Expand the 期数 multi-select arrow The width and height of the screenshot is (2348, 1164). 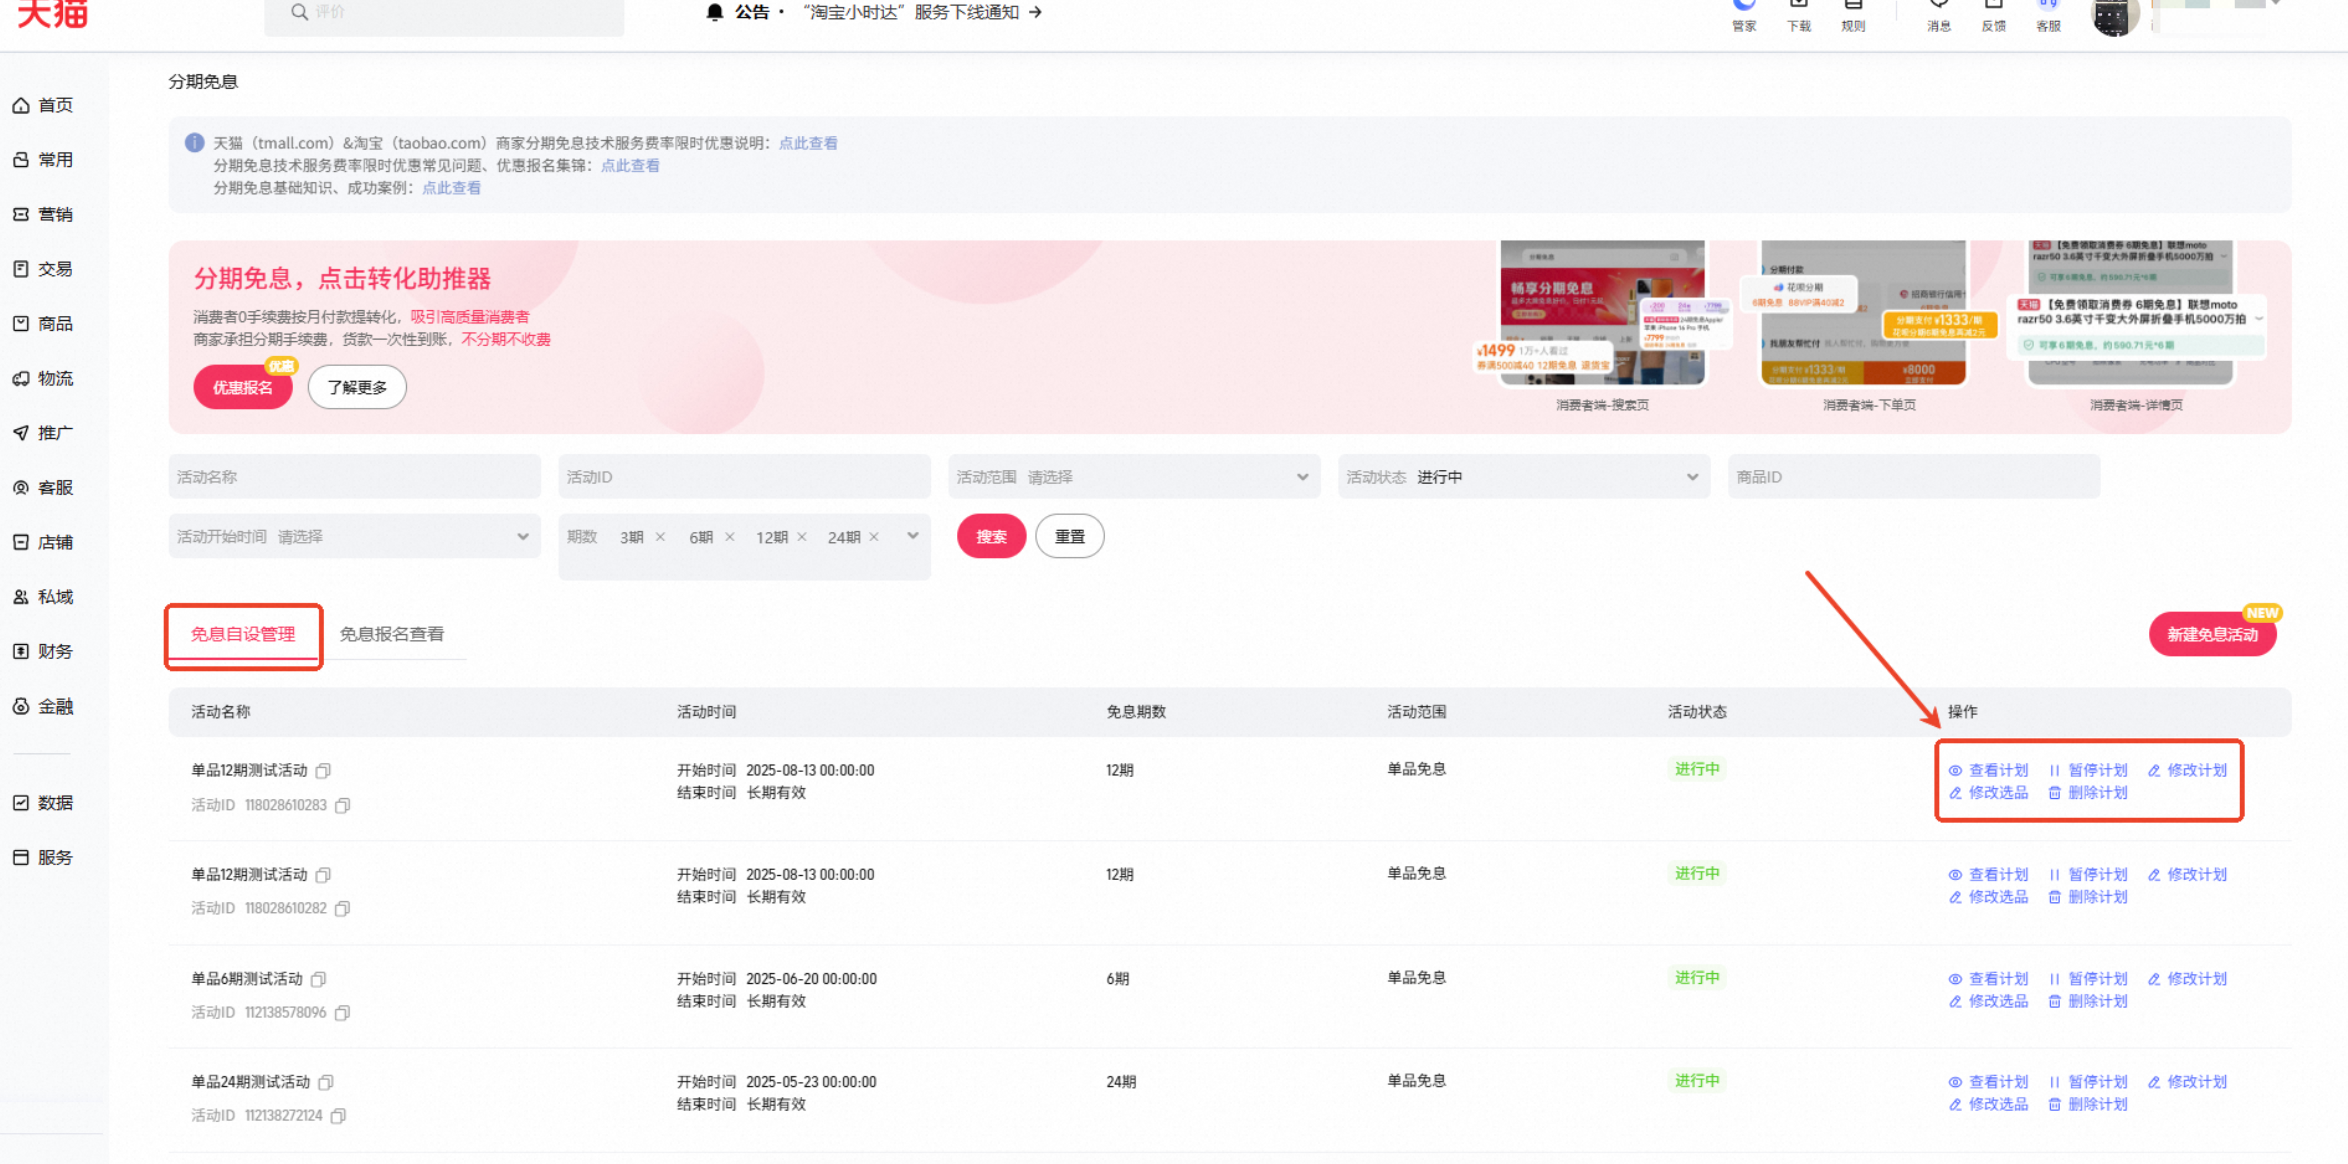(x=913, y=537)
